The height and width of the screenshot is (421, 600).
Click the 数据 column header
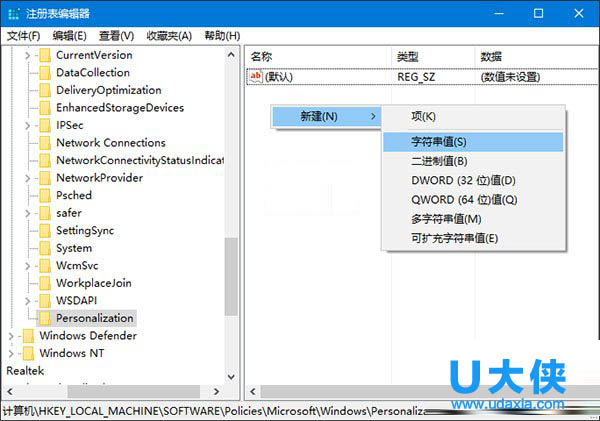[x=536, y=57]
